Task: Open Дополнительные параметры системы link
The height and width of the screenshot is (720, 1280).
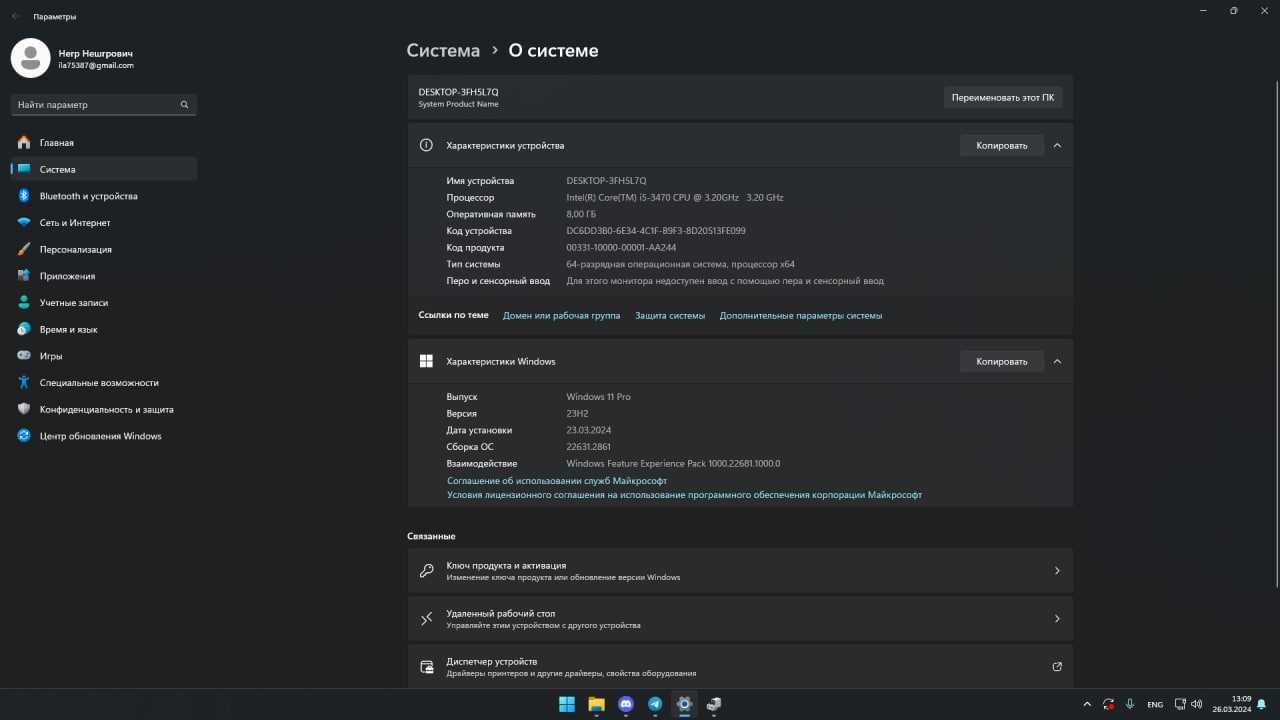Action: pos(801,315)
